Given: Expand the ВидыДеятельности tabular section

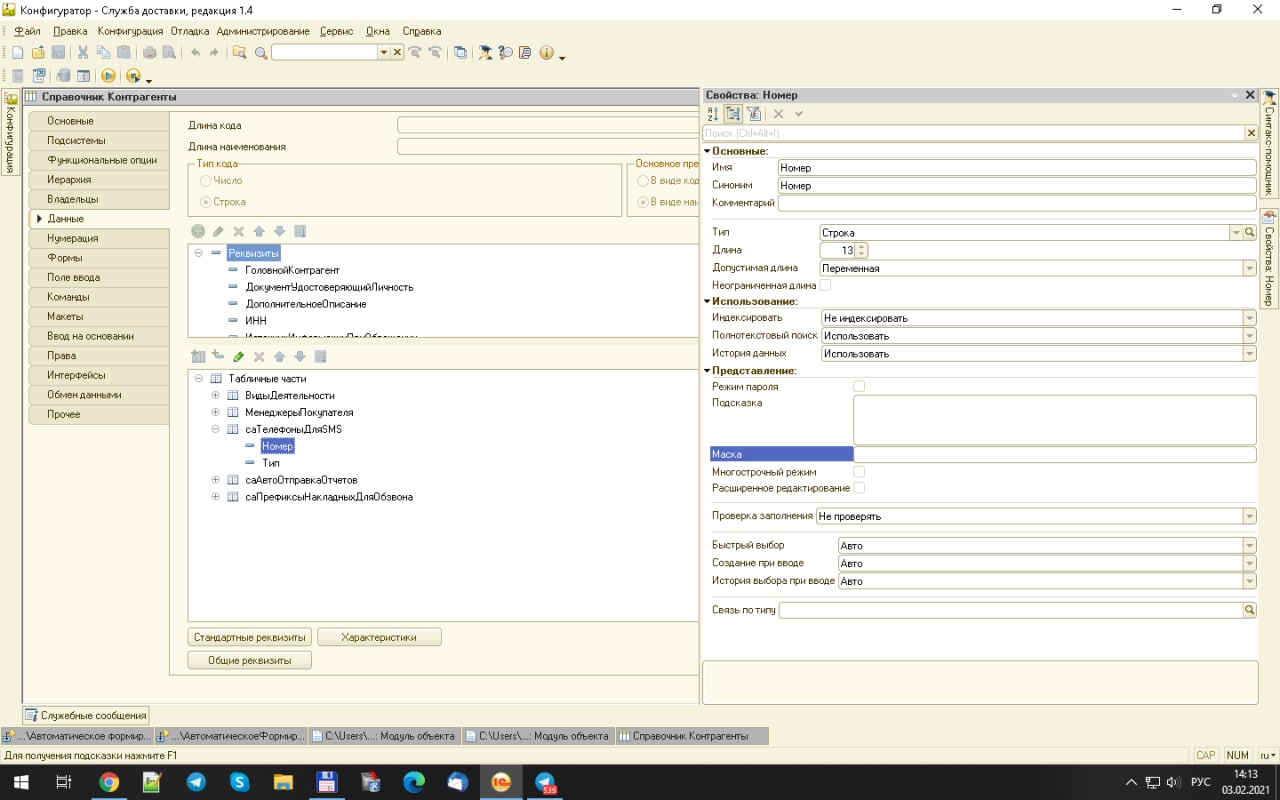Looking at the screenshot, I should (216, 396).
